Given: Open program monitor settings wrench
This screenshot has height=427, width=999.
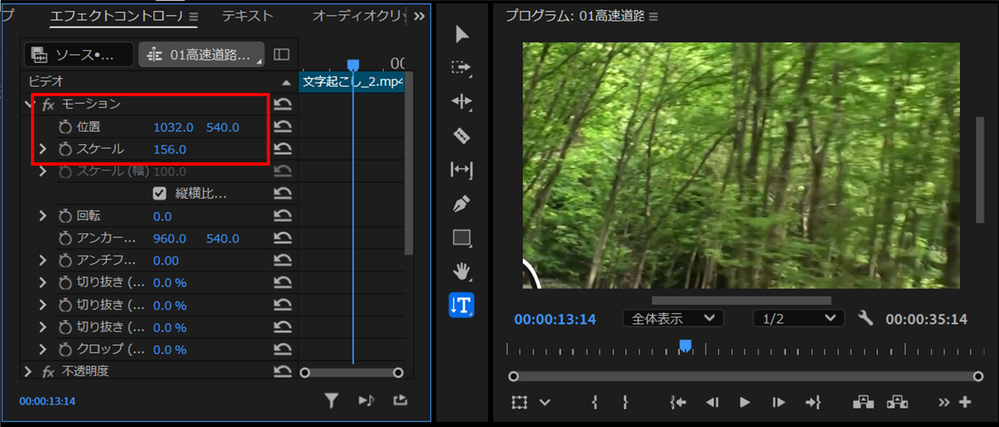Looking at the screenshot, I should pos(865,317).
